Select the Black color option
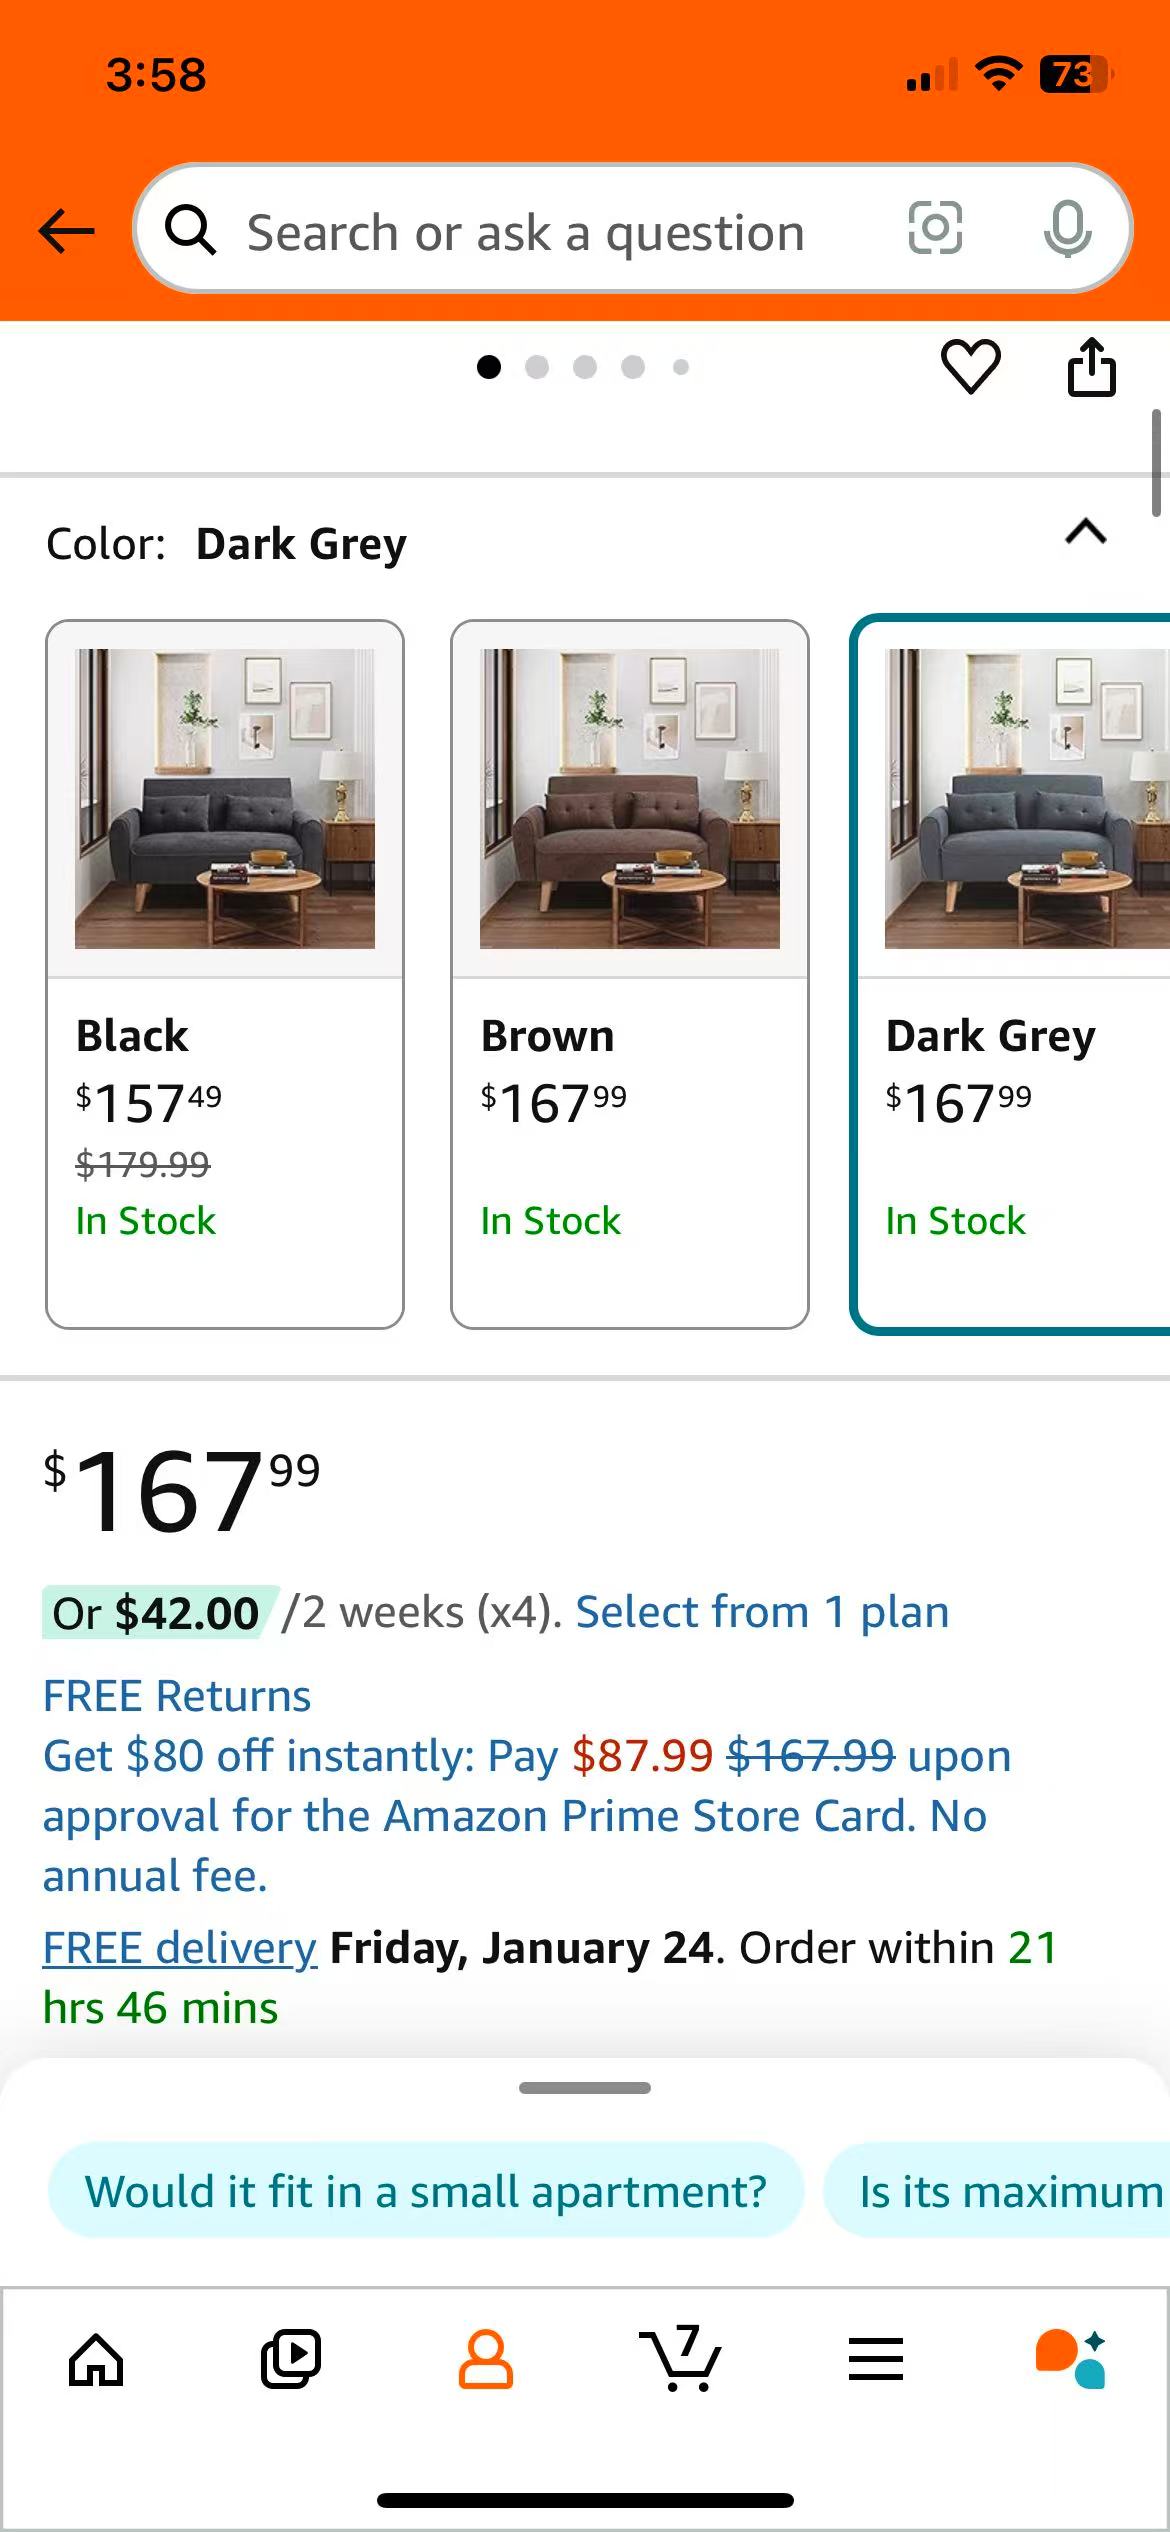 tap(225, 973)
